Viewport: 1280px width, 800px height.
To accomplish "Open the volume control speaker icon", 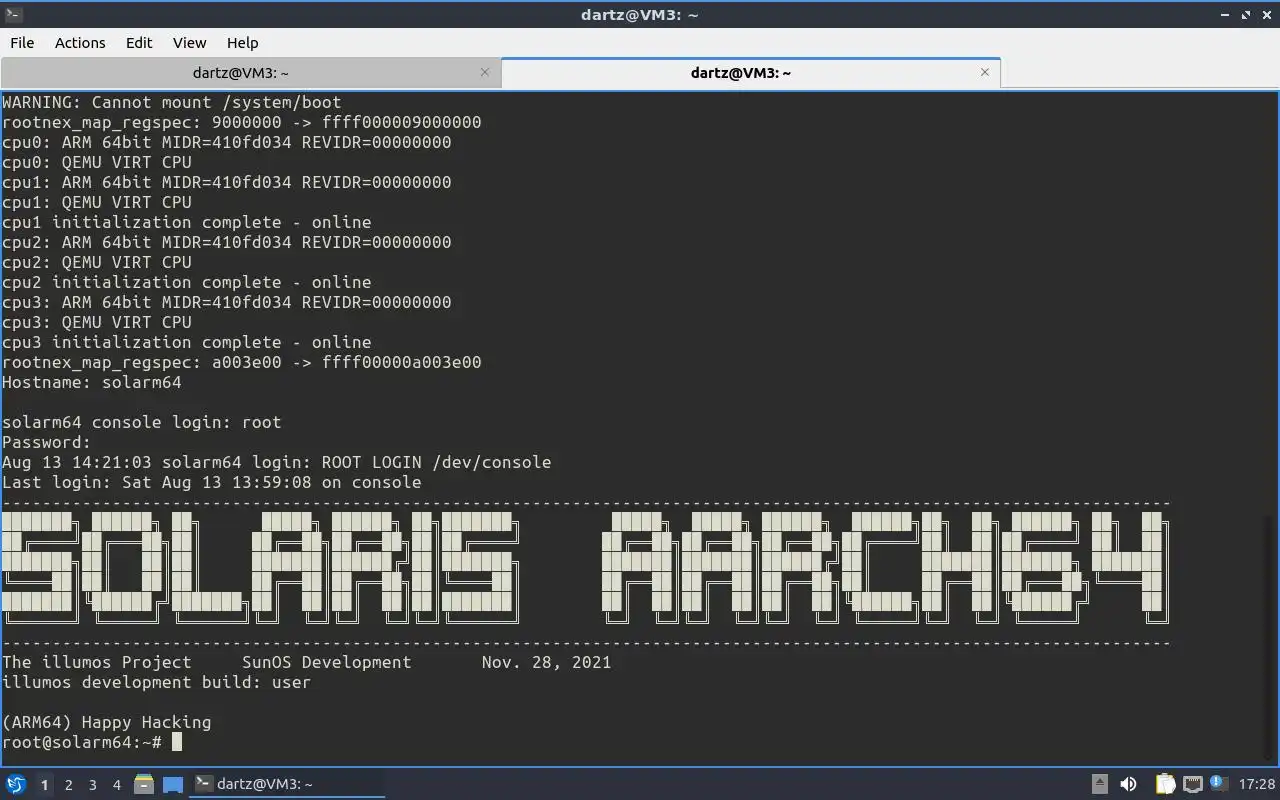I will [1128, 784].
